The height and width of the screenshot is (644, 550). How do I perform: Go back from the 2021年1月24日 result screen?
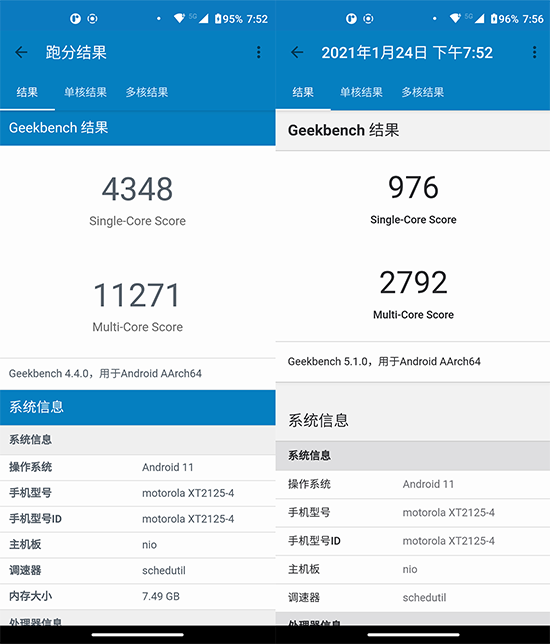[297, 52]
